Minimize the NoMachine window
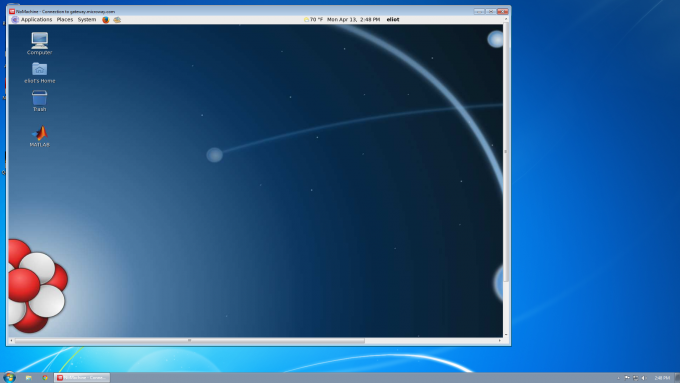The height and width of the screenshot is (383, 680). point(479,11)
